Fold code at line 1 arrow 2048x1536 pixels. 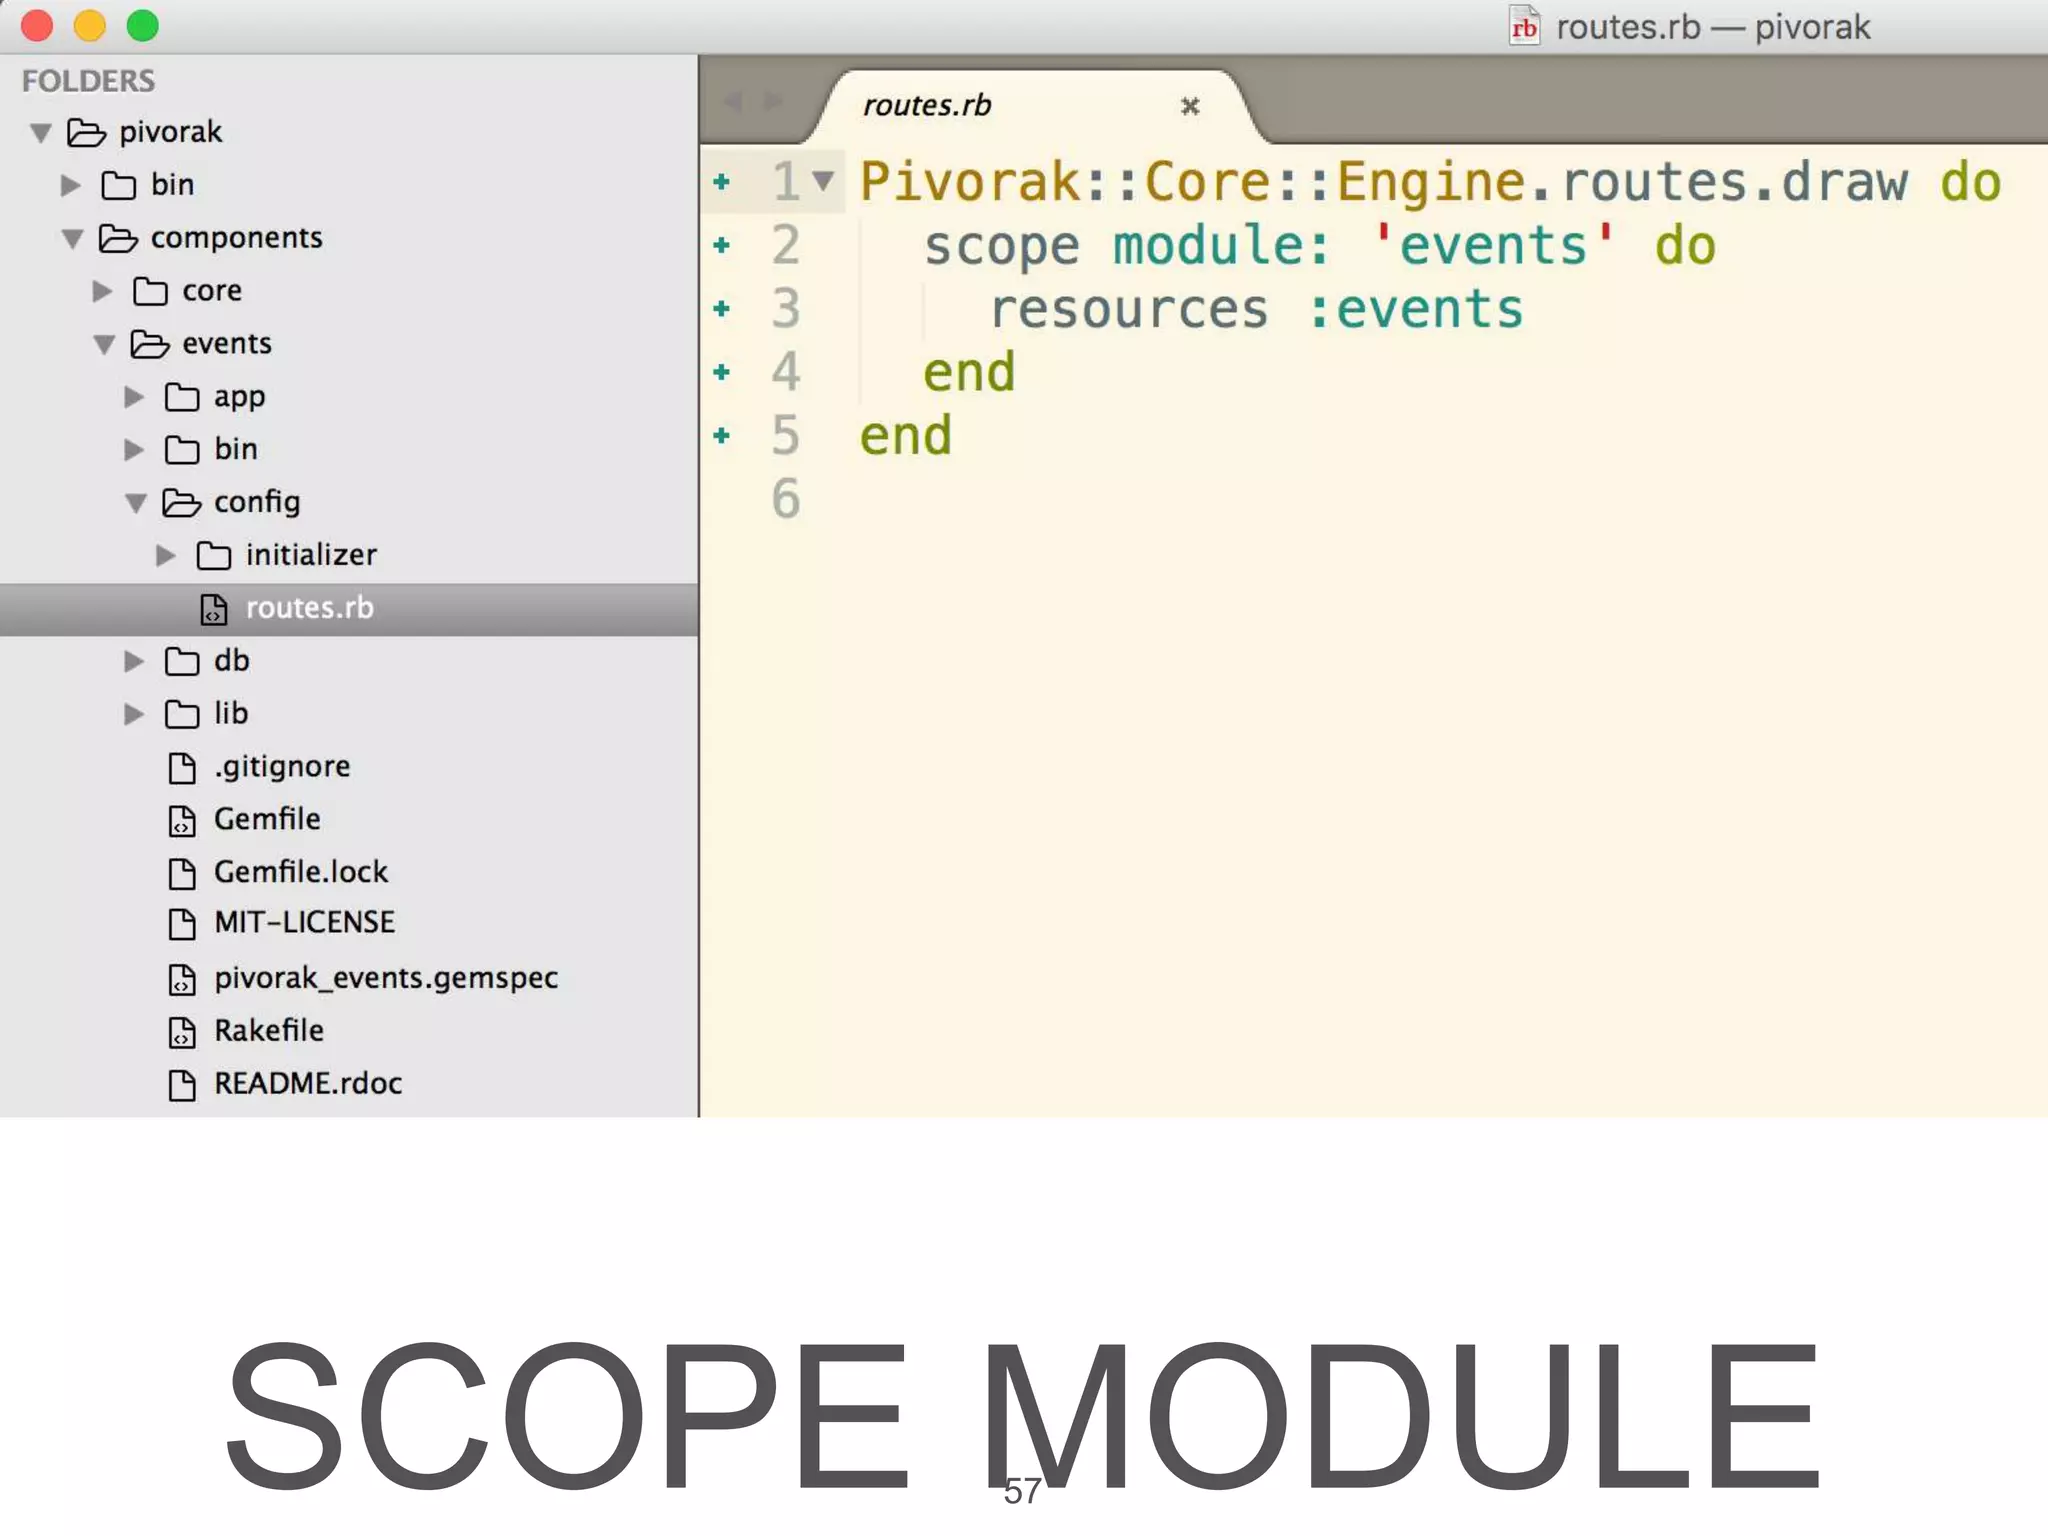(823, 181)
